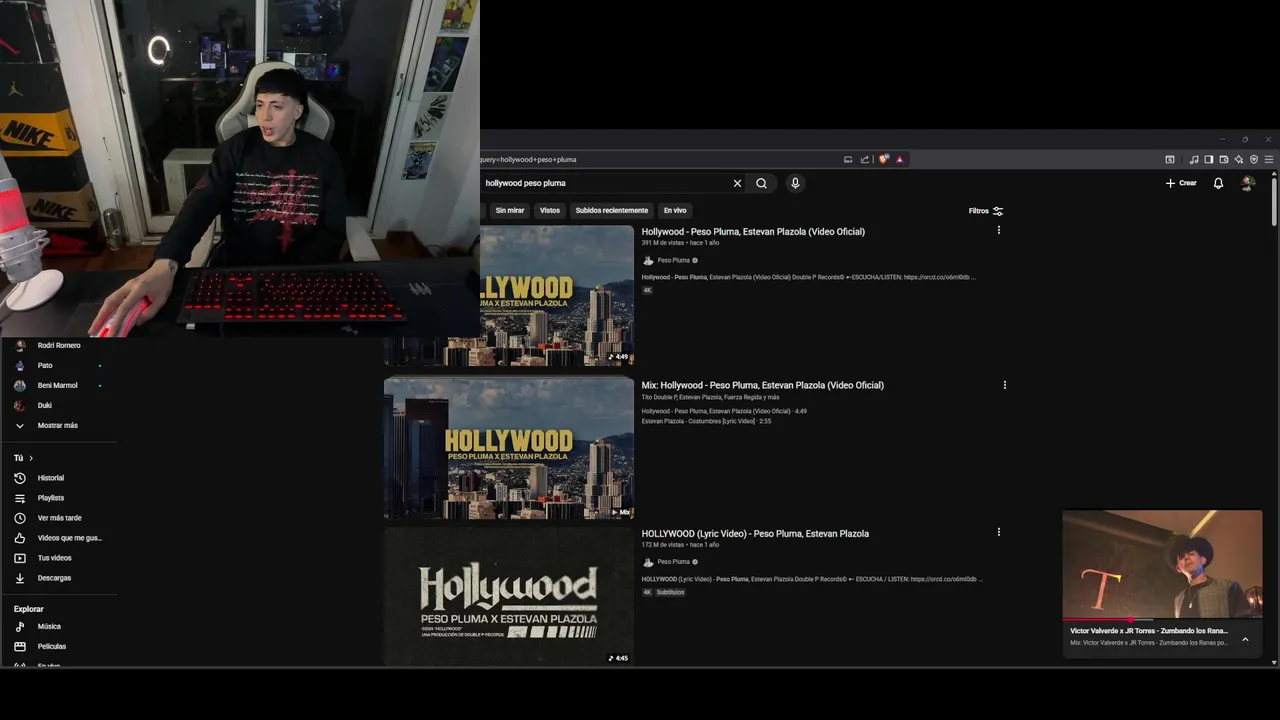
Task: Select the Subidos recientemente filter chip
Action: coord(612,210)
